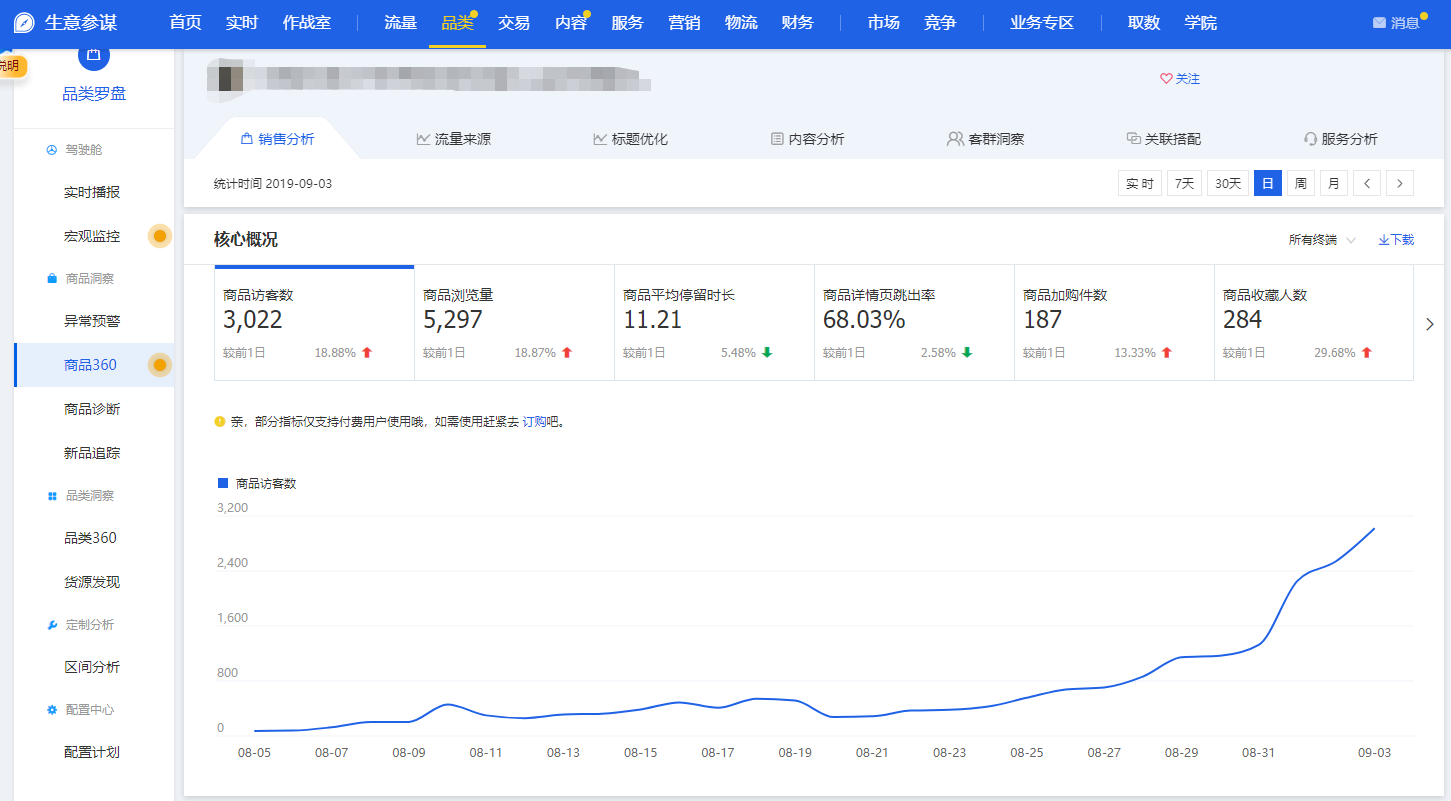The image size is (1451, 801).
Task: Click the 品类罗盘 bag icon in sidebar
Action: [93, 55]
